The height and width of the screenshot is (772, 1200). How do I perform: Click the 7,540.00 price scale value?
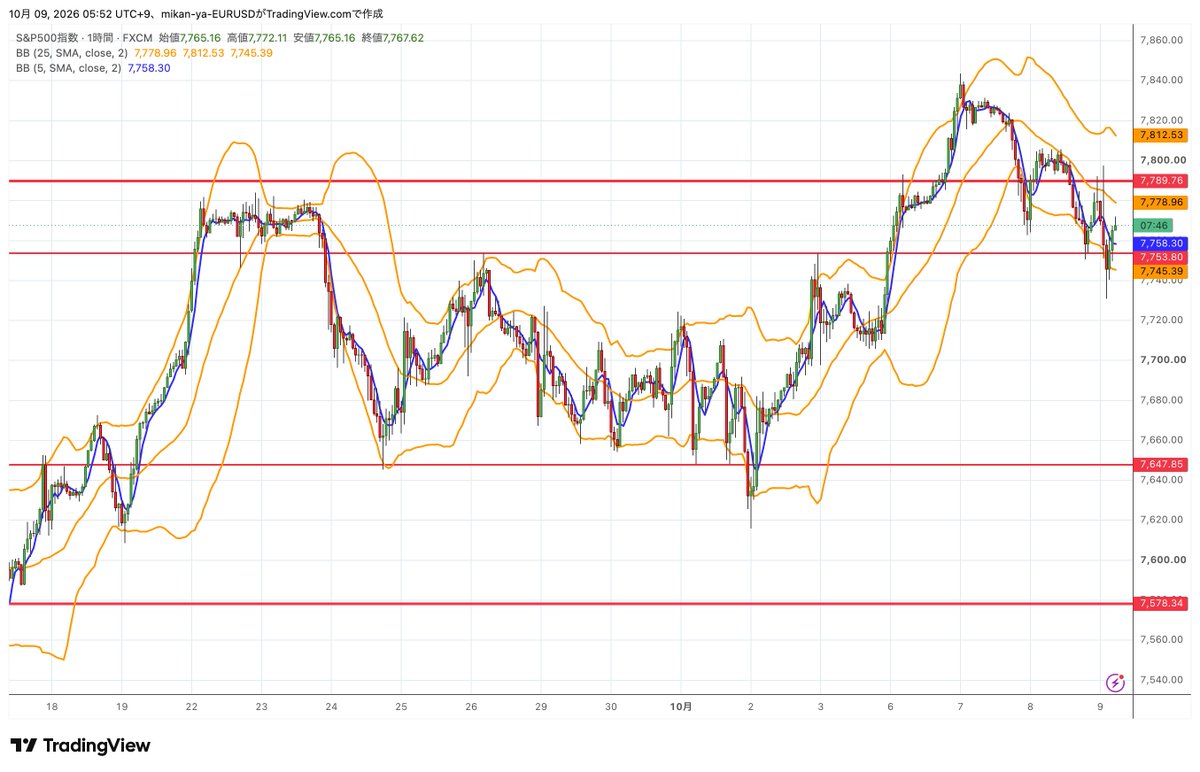click(1163, 680)
